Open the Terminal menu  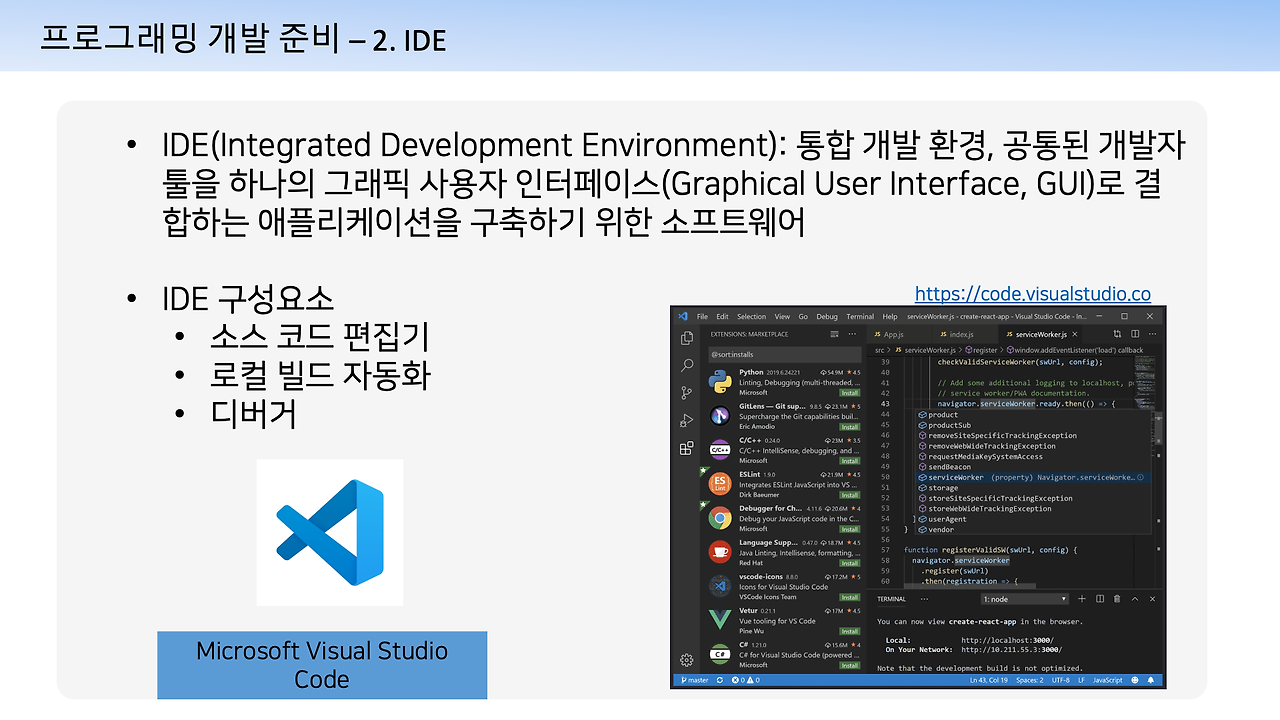(860, 316)
